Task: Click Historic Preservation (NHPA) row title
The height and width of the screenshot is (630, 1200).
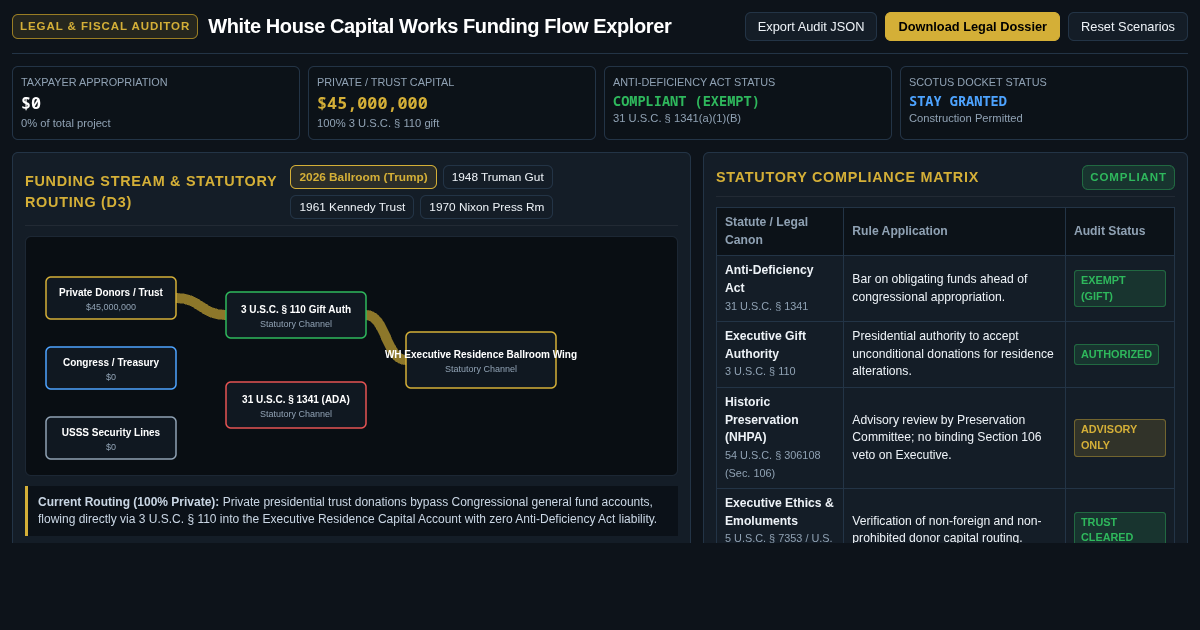Action: tap(762, 420)
